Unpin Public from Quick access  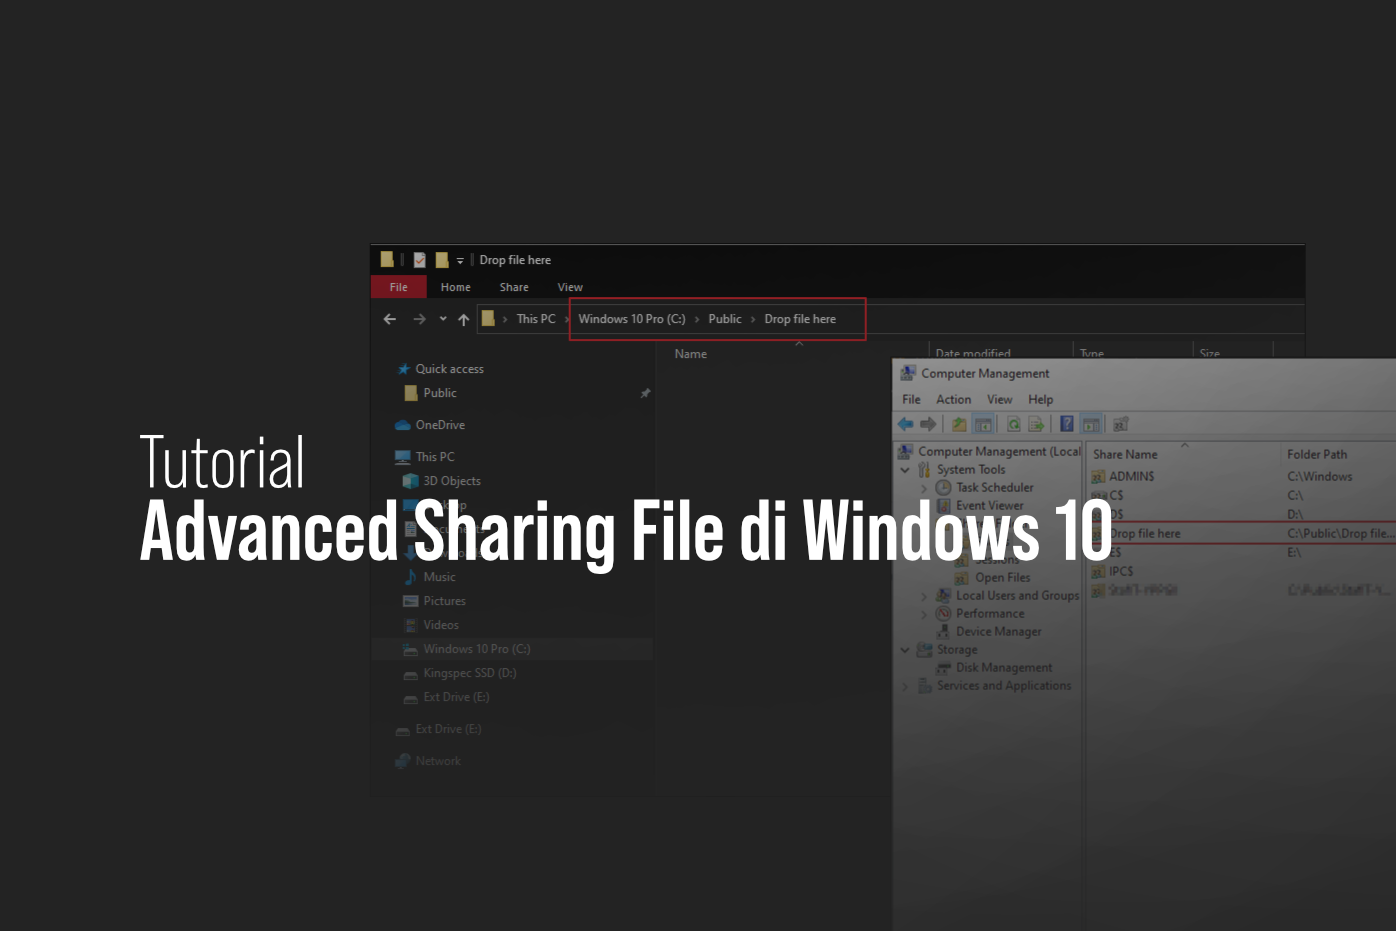pos(645,392)
